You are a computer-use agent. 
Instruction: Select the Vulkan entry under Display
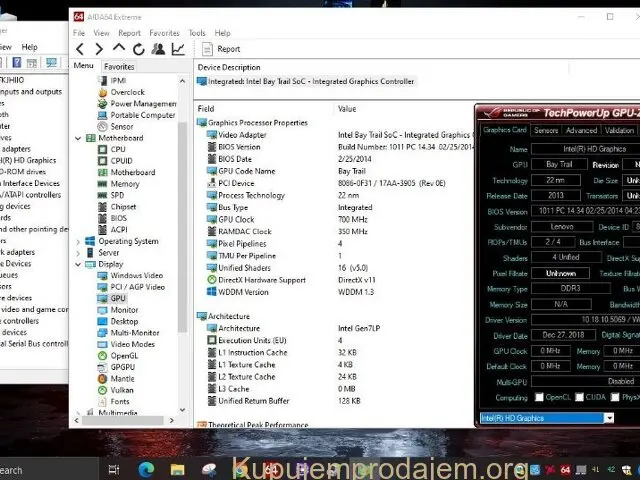[x=123, y=390]
